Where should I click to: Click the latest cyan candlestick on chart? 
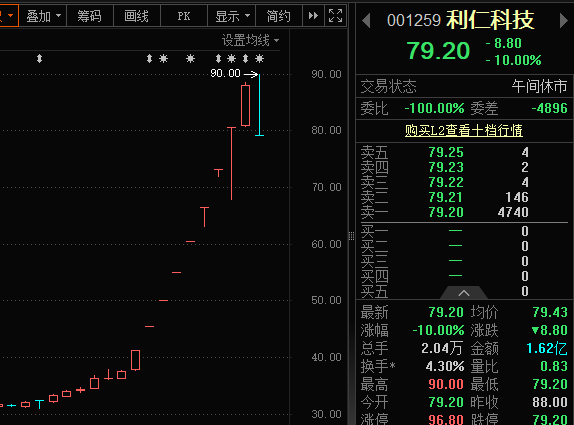pyautogui.click(x=260, y=105)
